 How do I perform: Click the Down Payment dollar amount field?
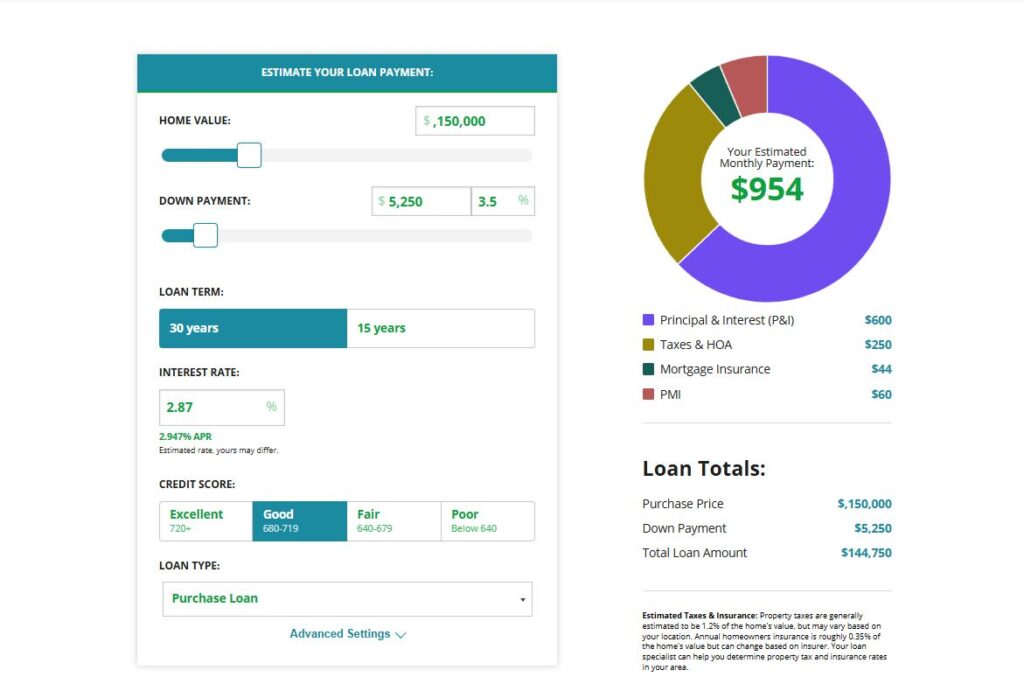420,201
